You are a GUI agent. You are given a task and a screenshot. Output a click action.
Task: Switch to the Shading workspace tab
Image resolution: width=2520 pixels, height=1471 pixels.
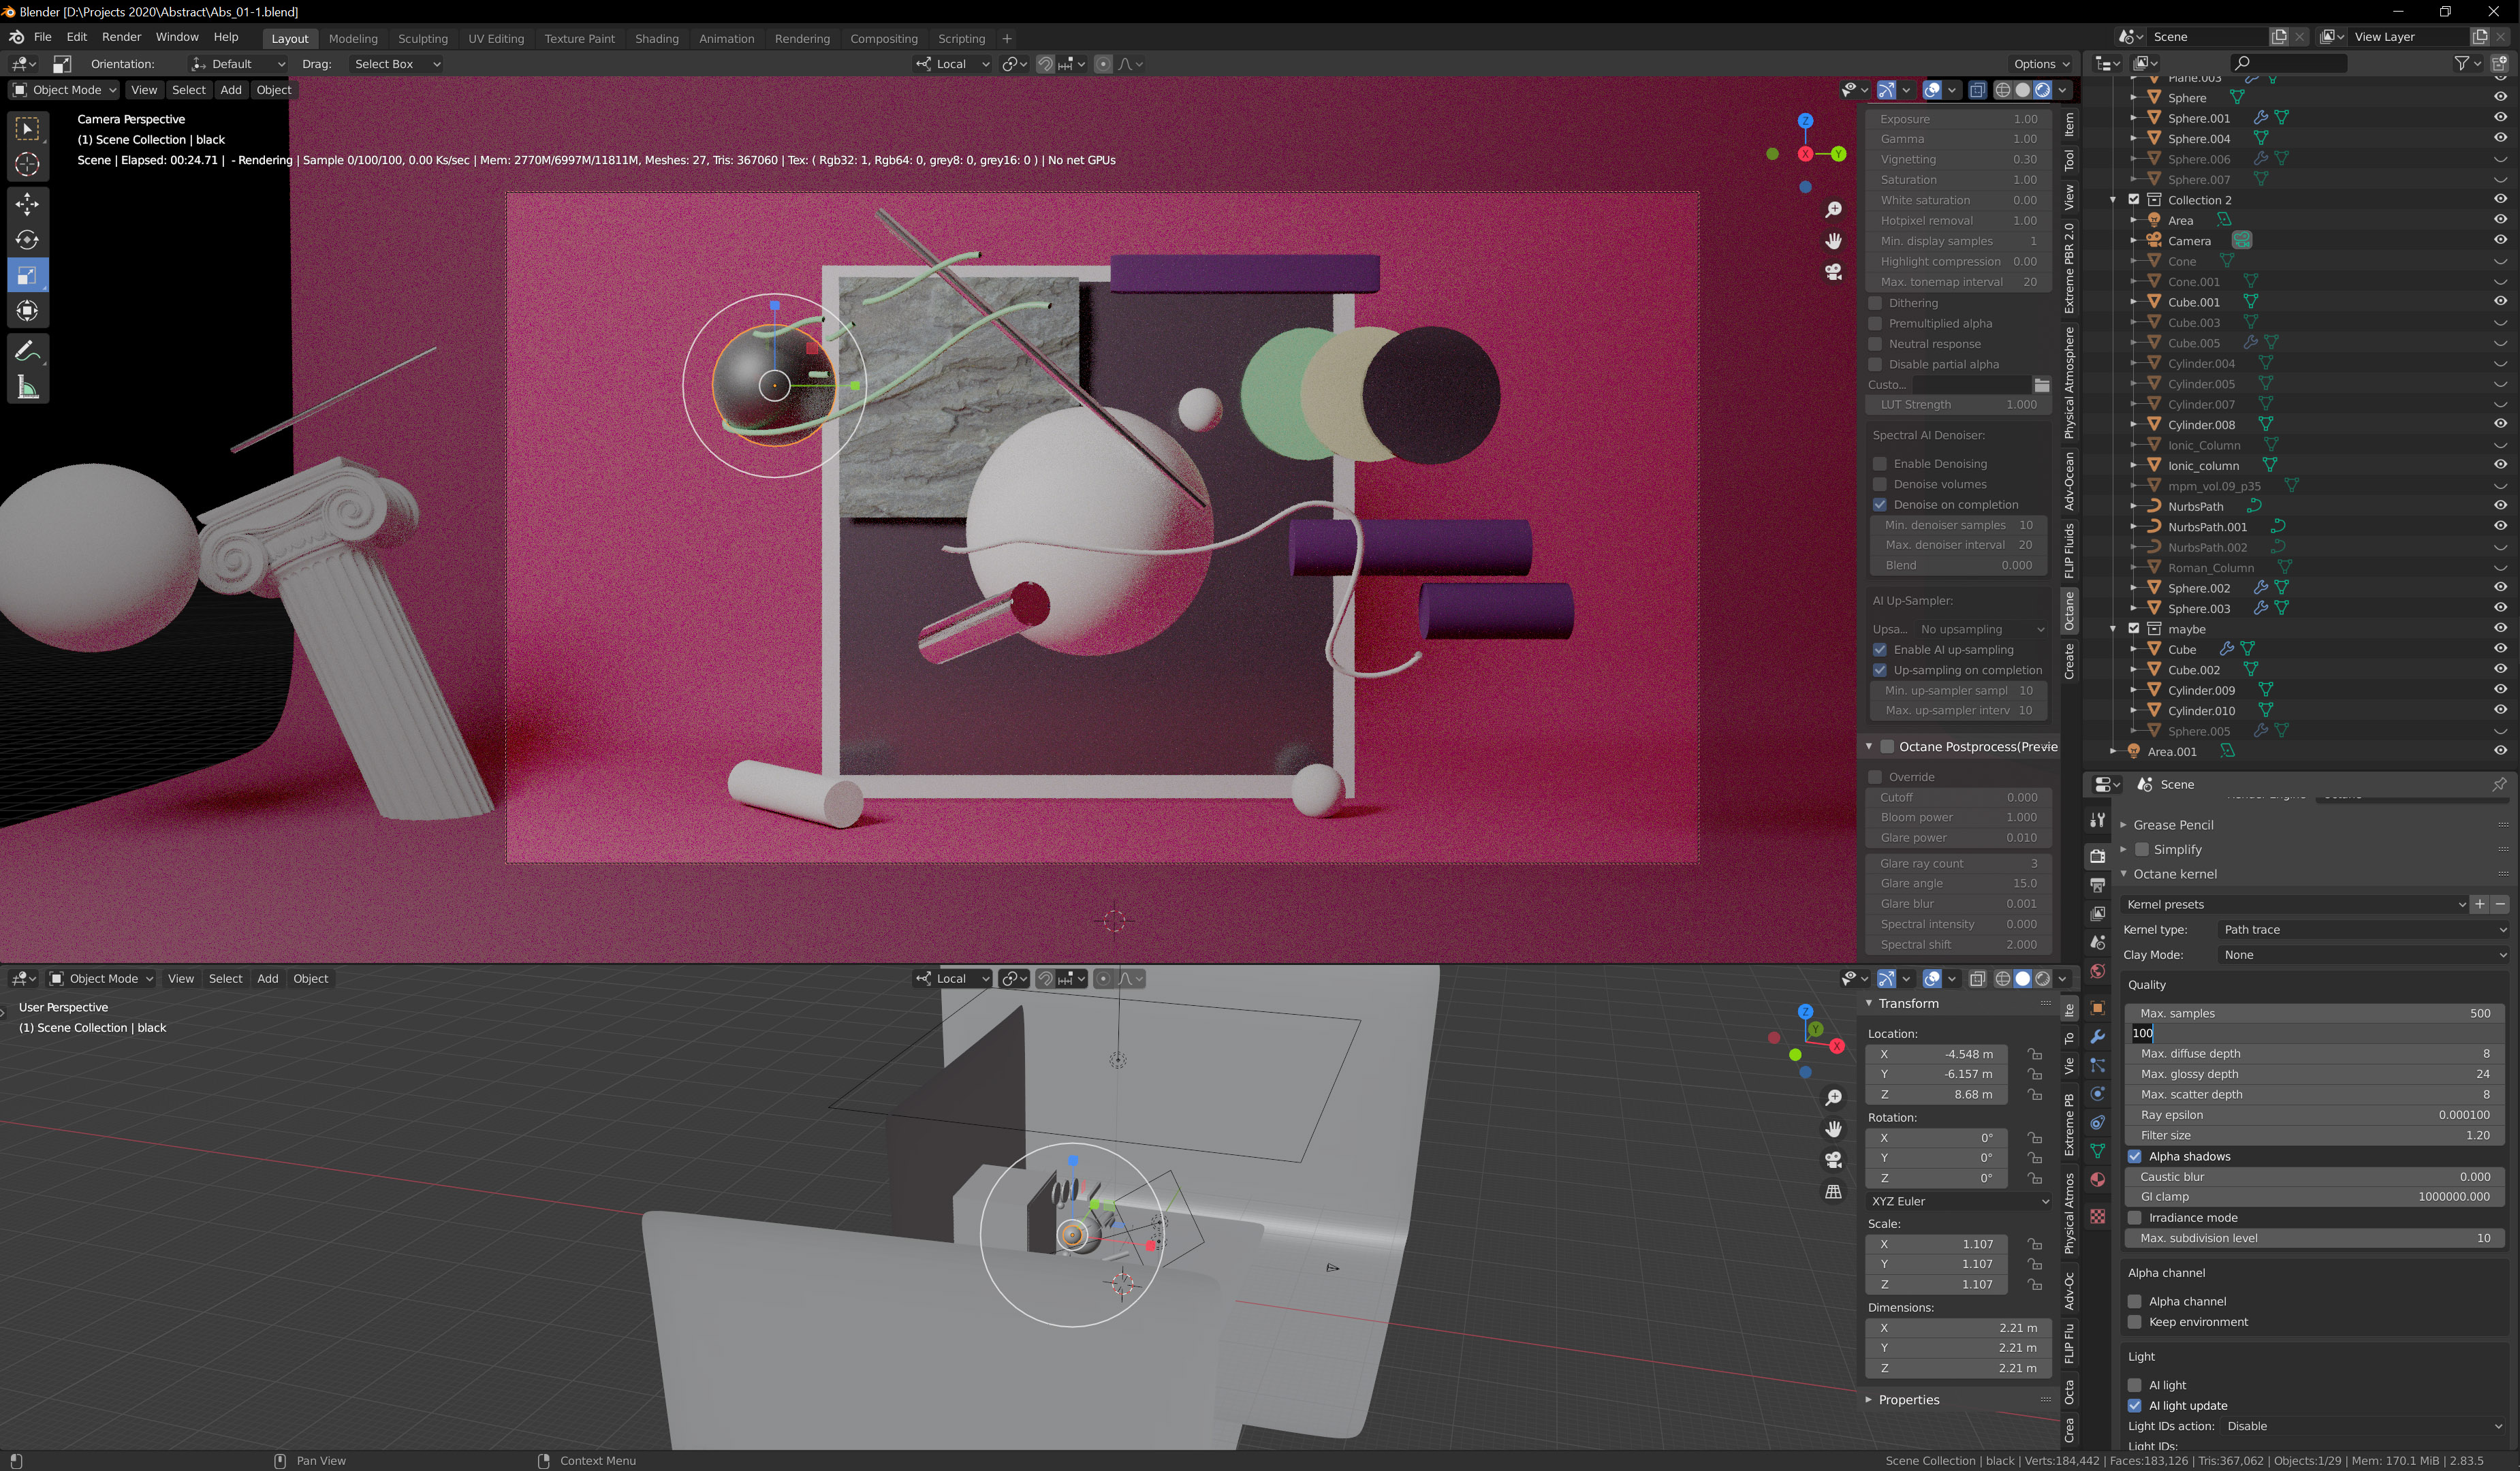tap(656, 38)
